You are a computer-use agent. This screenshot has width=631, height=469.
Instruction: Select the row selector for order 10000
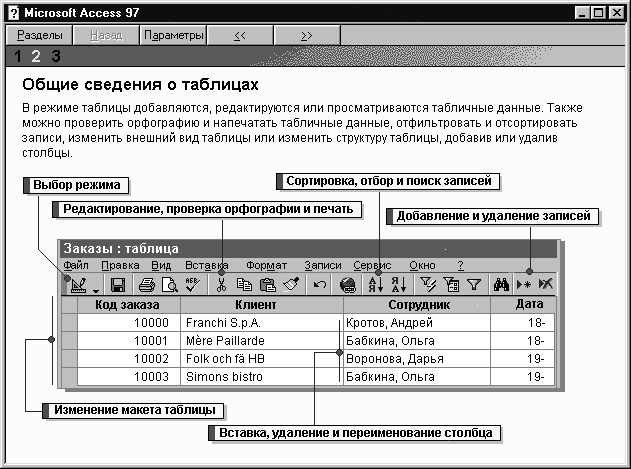(69, 322)
